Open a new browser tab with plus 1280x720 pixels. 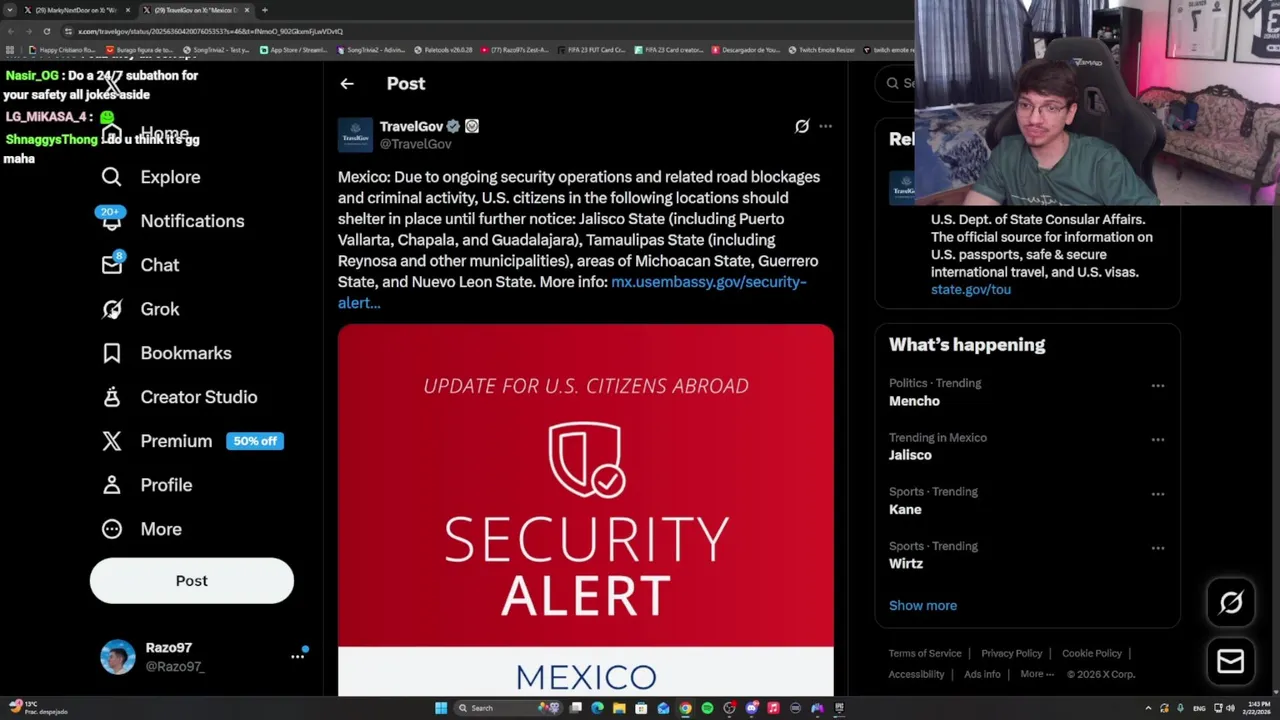pyautogui.click(x=264, y=10)
